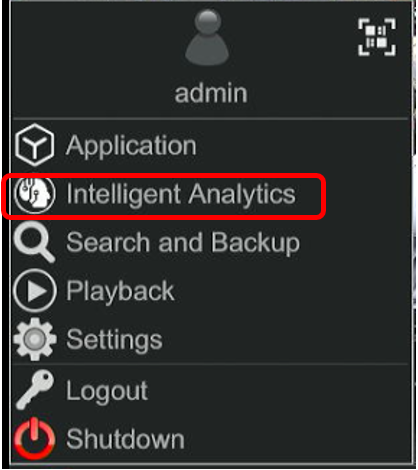The height and width of the screenshot is (470, 418).
Task: Click the admin username text
Action: tap(211, 93)
